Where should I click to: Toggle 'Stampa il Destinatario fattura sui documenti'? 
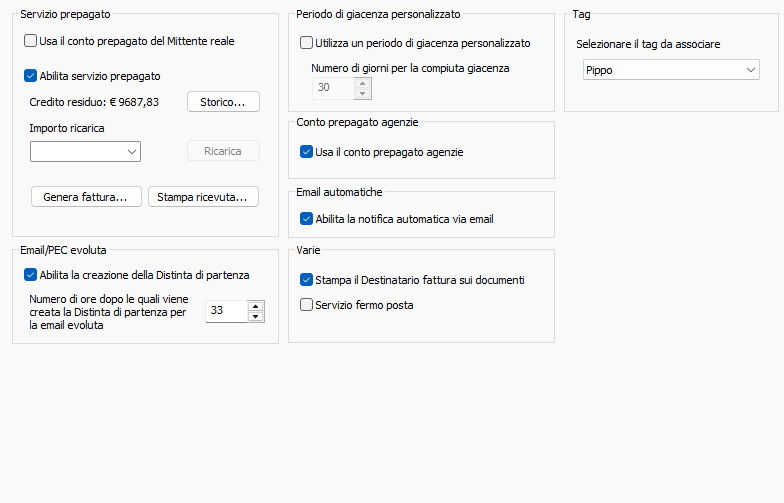click(307, 280)
